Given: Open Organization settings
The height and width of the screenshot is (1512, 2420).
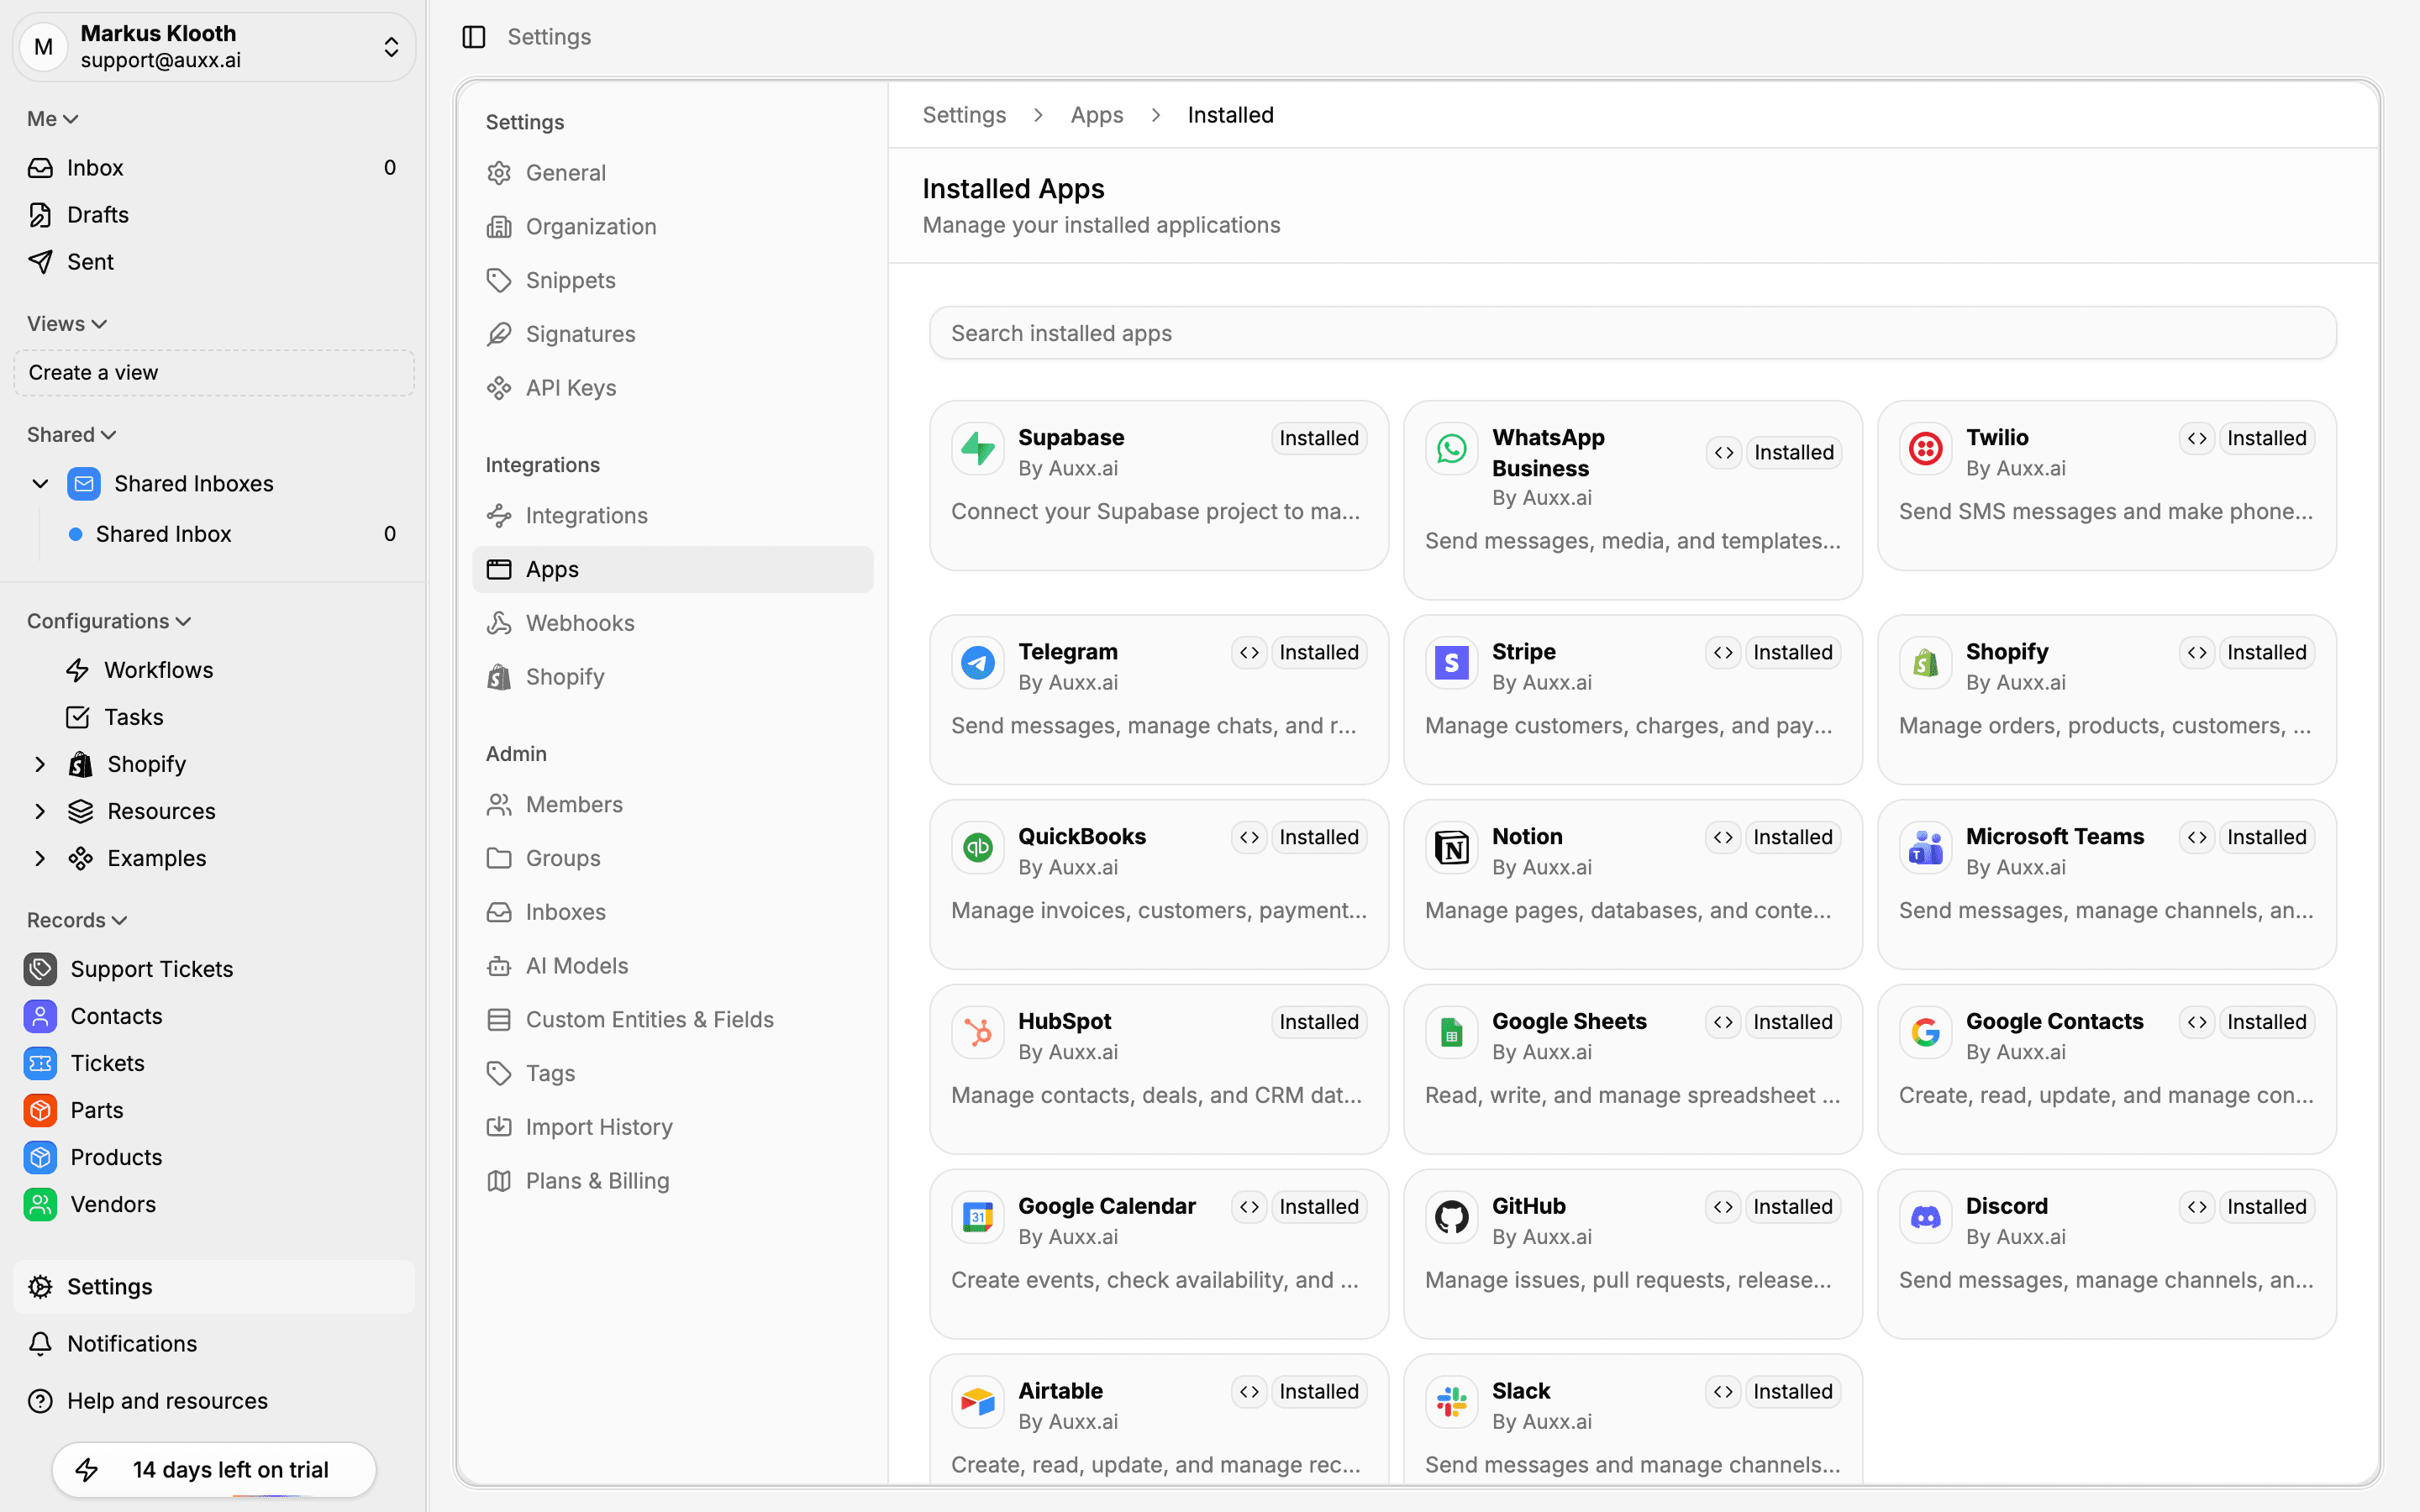Looking at the screenshot, I should pyautogui.click(x=673, y=227).
